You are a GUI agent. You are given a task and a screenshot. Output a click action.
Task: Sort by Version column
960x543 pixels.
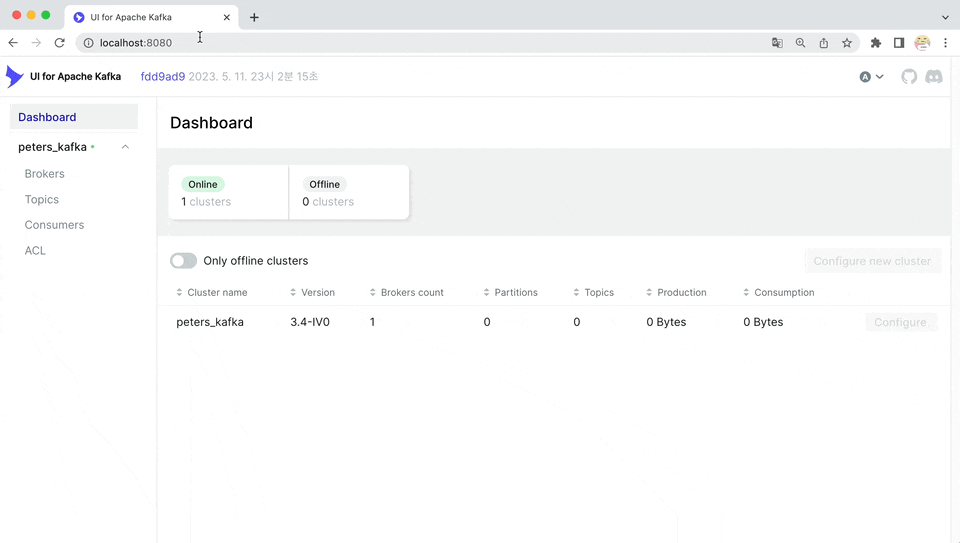(312, 293)
